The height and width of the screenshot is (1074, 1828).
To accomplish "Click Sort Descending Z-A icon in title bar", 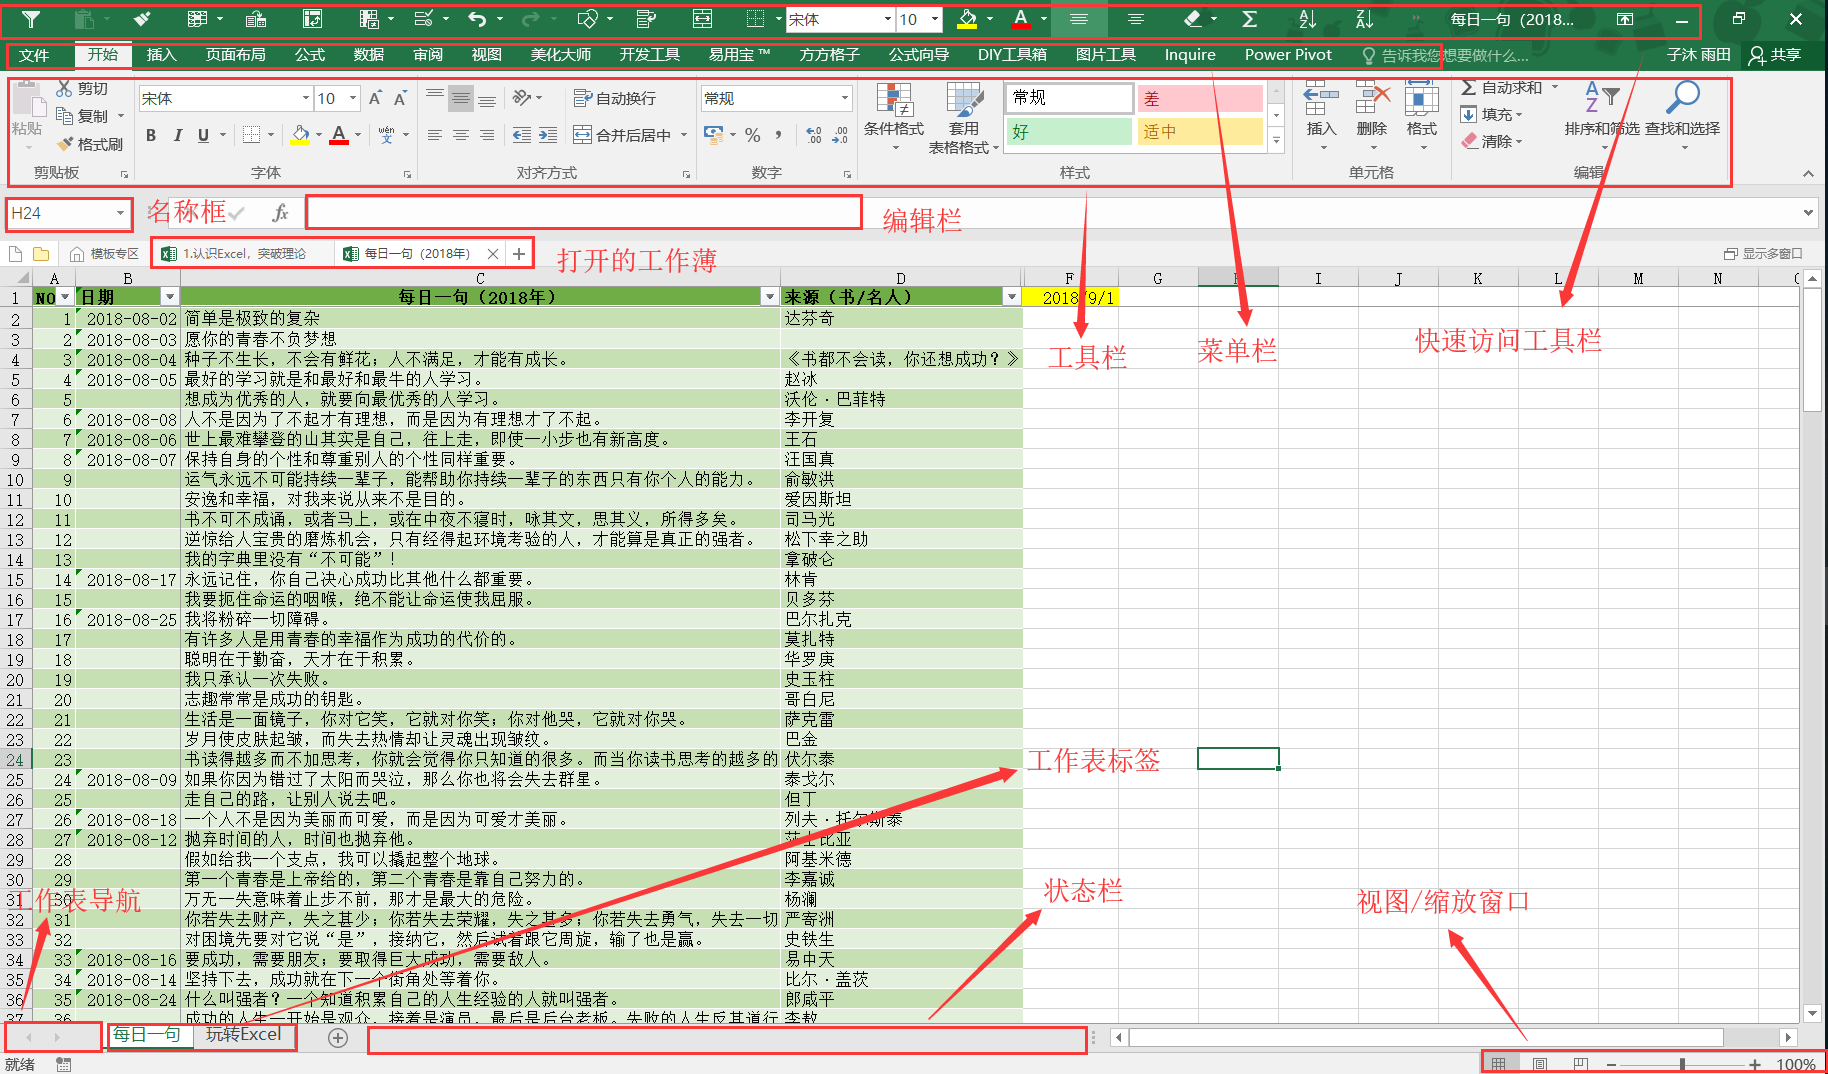I will point(1364,19).
